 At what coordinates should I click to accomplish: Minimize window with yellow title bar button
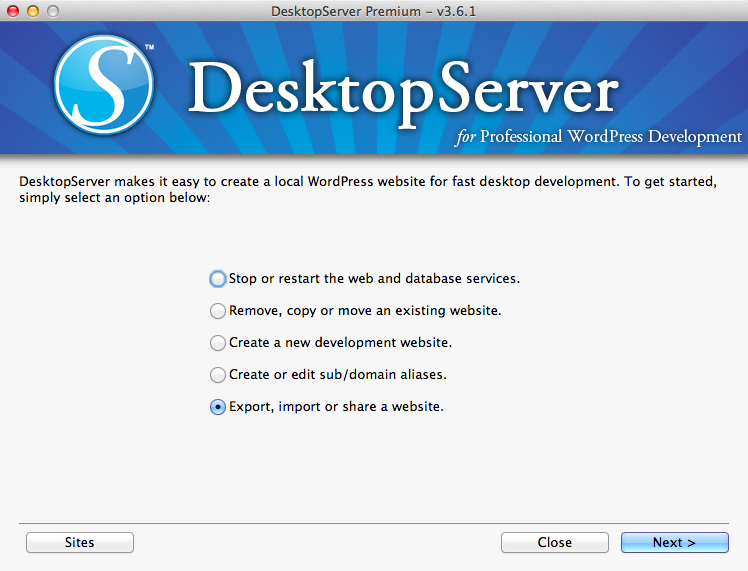(33, 11)
